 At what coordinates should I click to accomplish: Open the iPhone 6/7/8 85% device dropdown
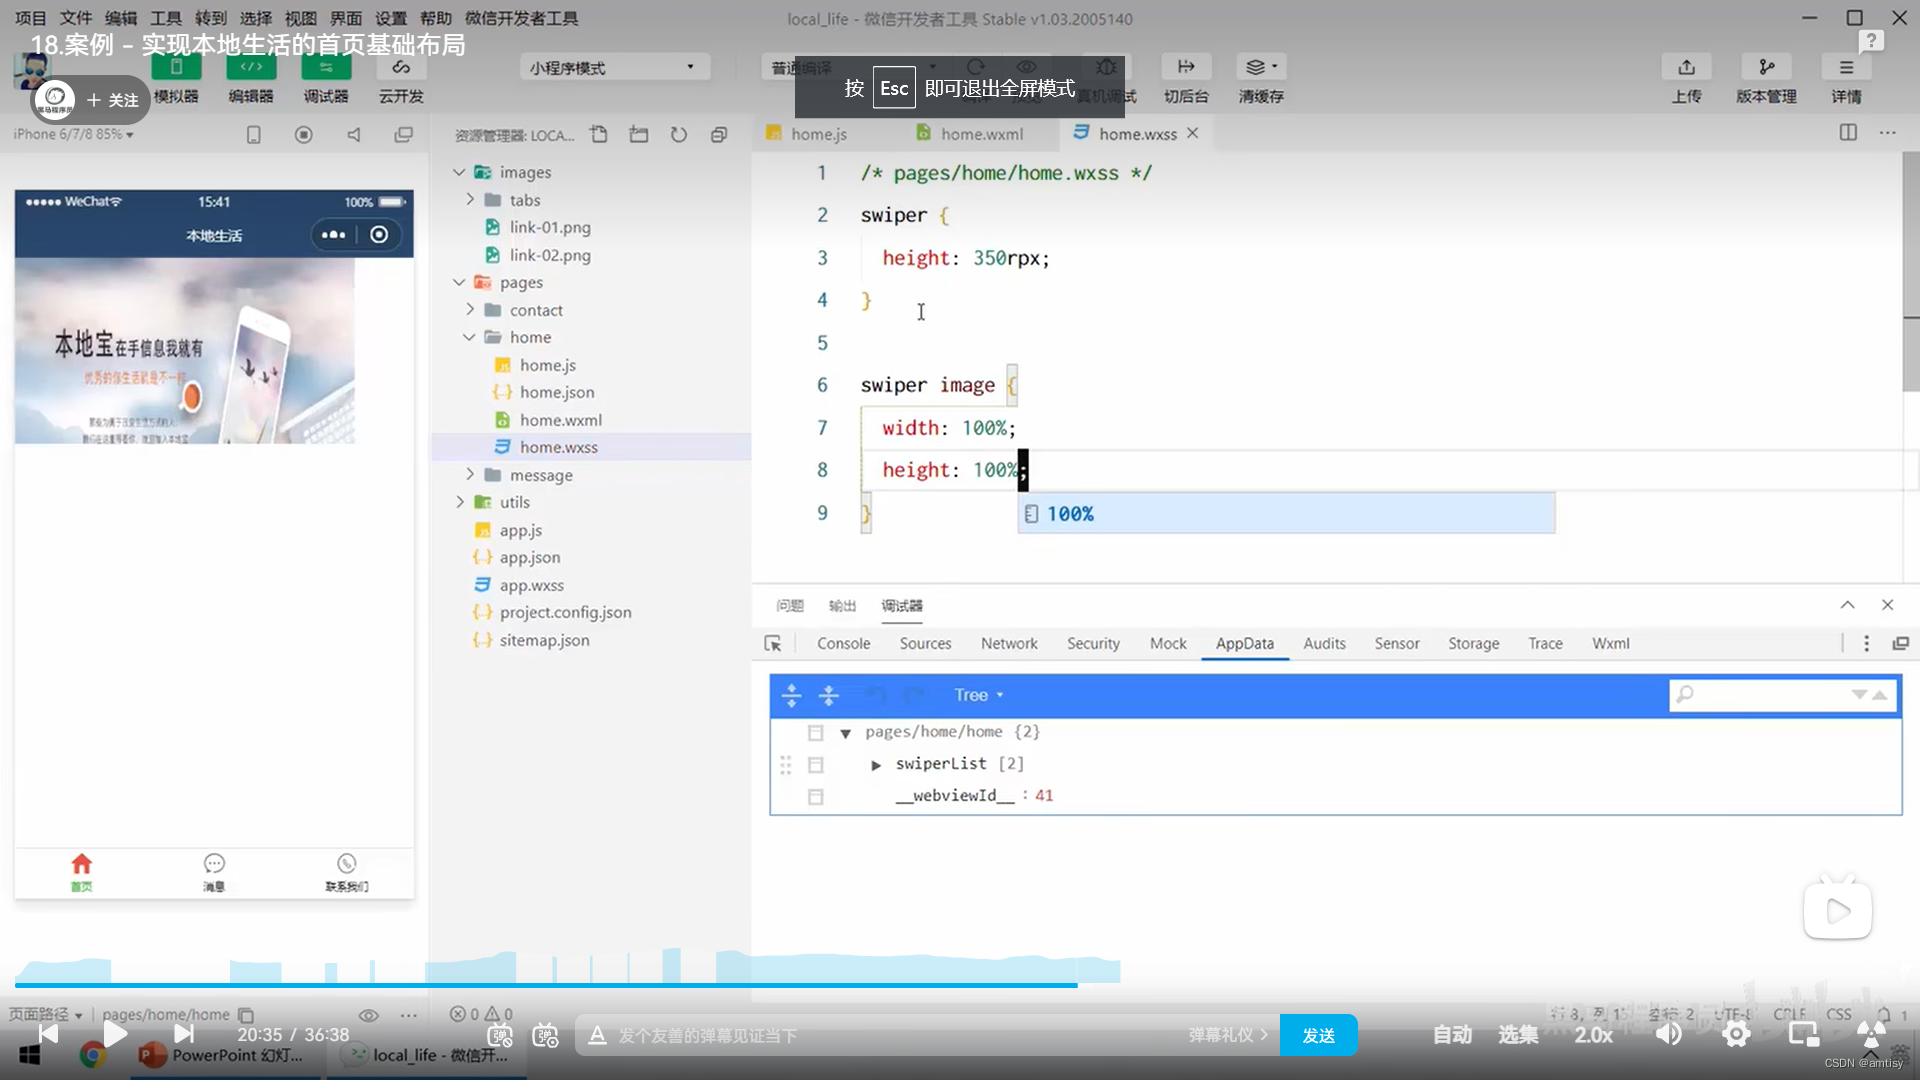click(73, 134)
